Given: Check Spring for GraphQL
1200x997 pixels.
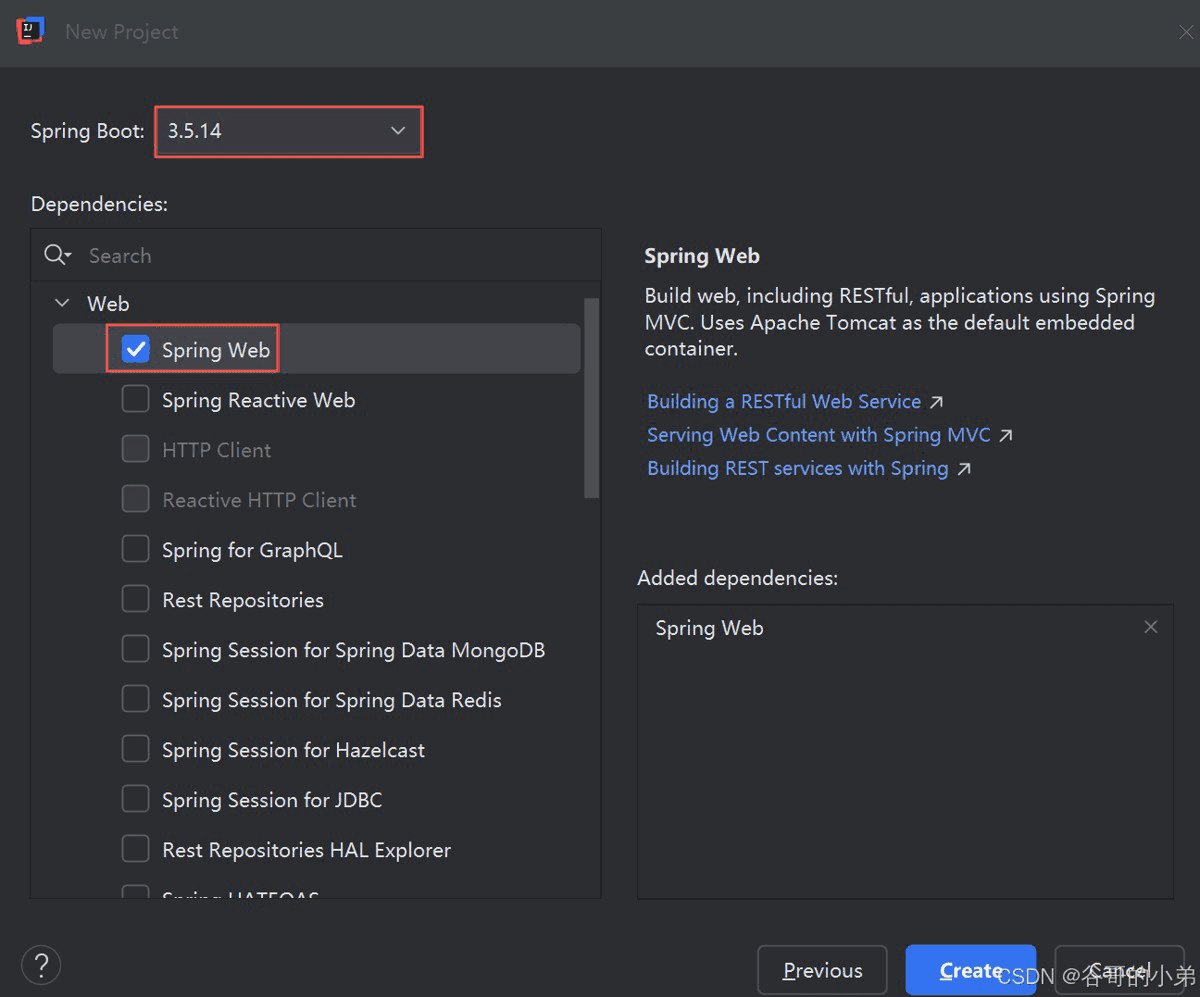Looking at the screenshot, I should pos(135,549).
